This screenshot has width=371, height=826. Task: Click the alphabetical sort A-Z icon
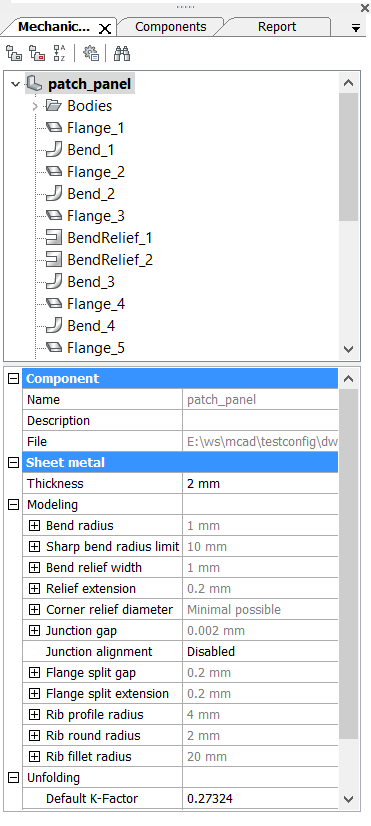click(x=60, y=53)
